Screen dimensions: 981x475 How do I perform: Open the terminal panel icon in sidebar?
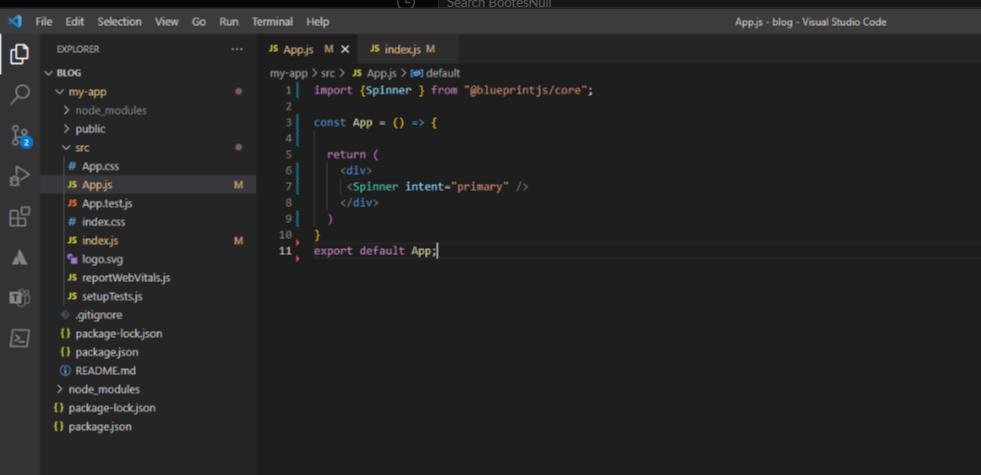(x=19, y=339)
